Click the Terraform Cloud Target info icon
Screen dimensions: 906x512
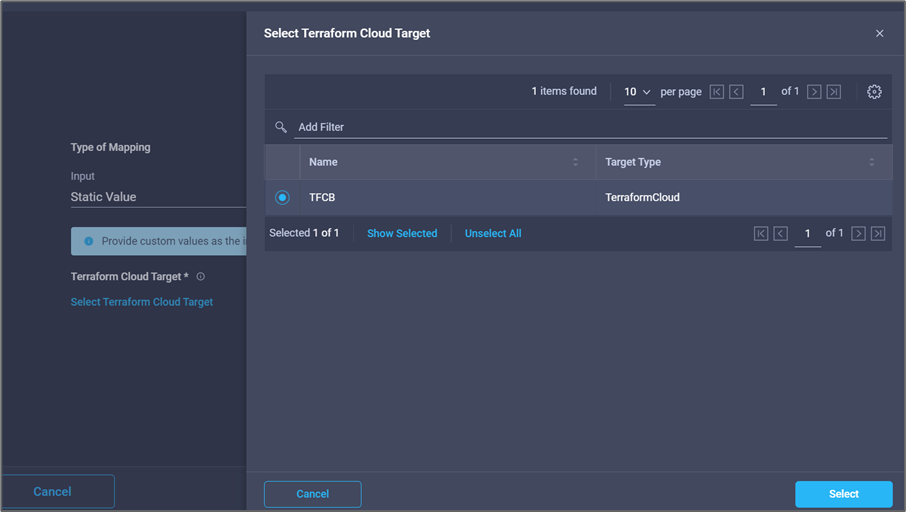(201, 277)
